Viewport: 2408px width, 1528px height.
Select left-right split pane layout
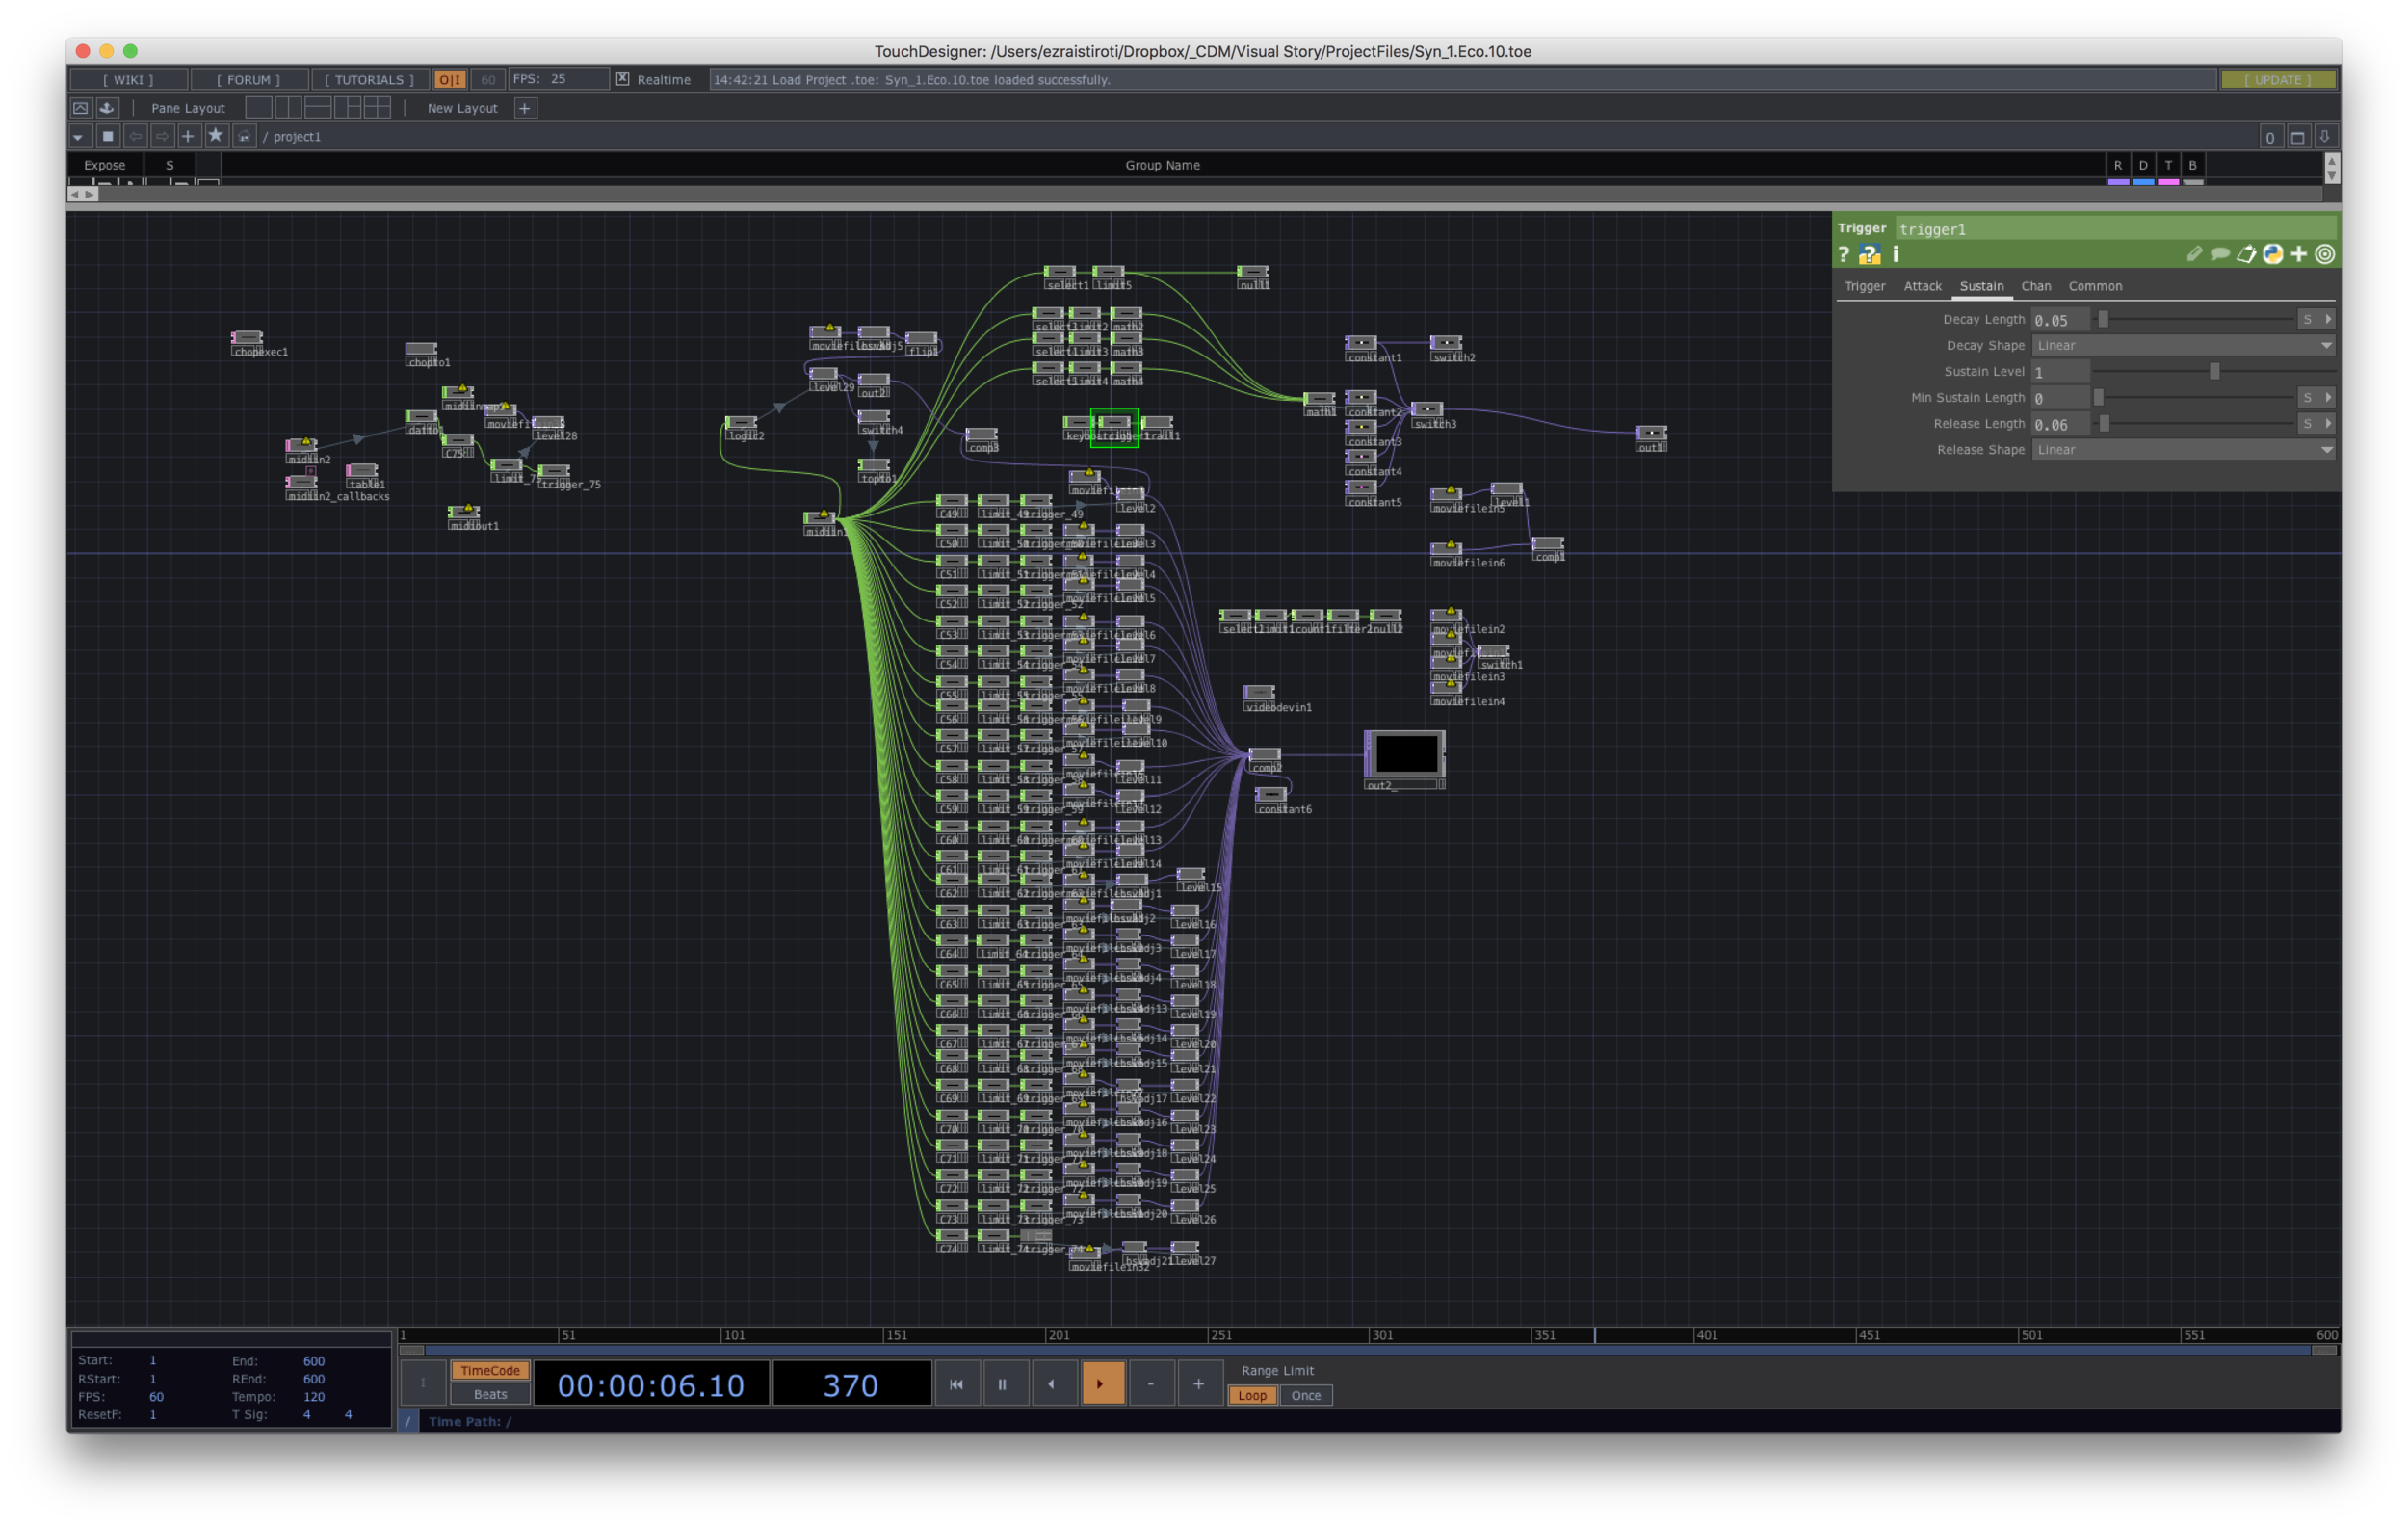(x=288, y=108)
